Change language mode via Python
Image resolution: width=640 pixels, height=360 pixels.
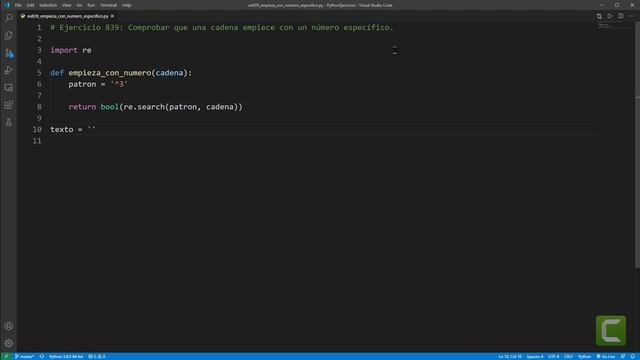click(584, 356)
